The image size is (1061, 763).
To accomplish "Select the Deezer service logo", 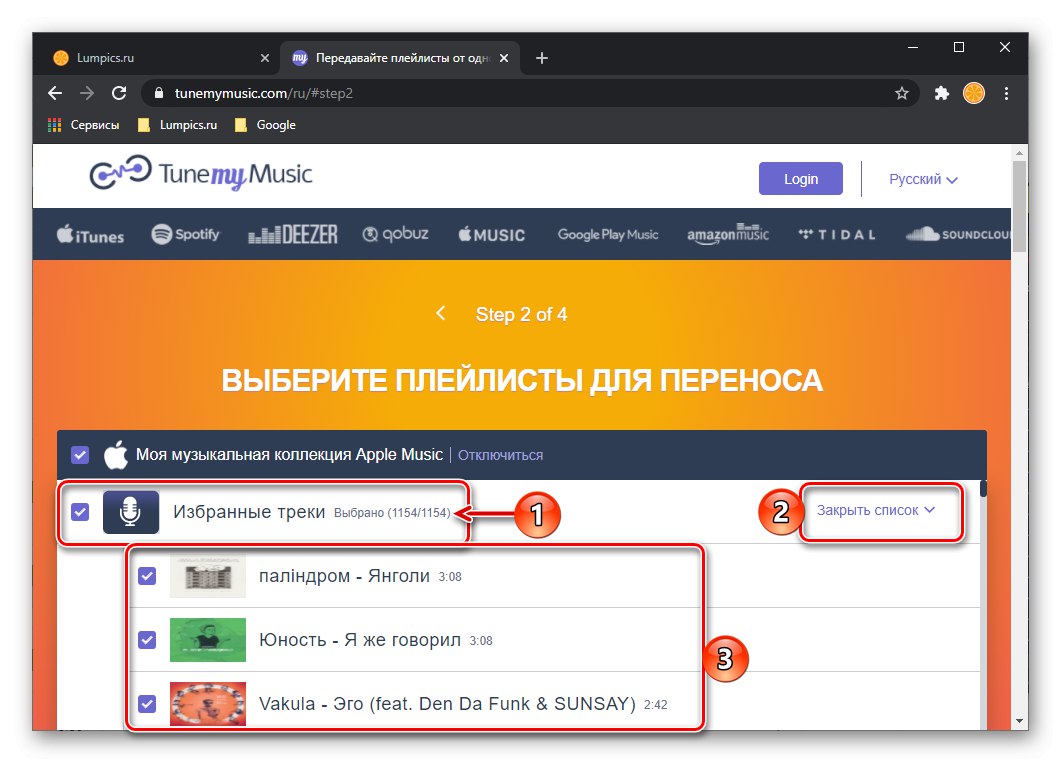I will (x=292, y=234).
